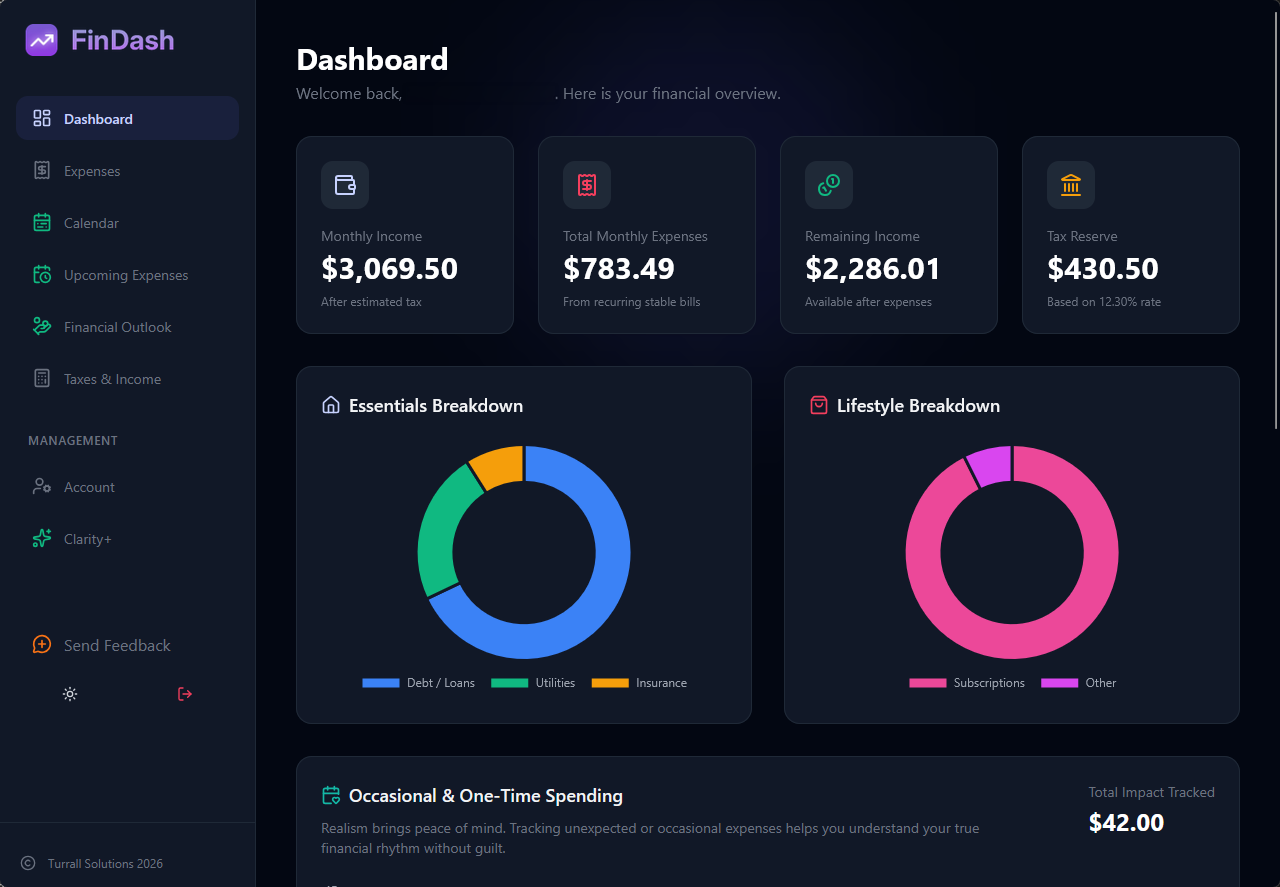
Task: Click the 'From recurring stable bills' caption
Action: click(x=632, y=302)
